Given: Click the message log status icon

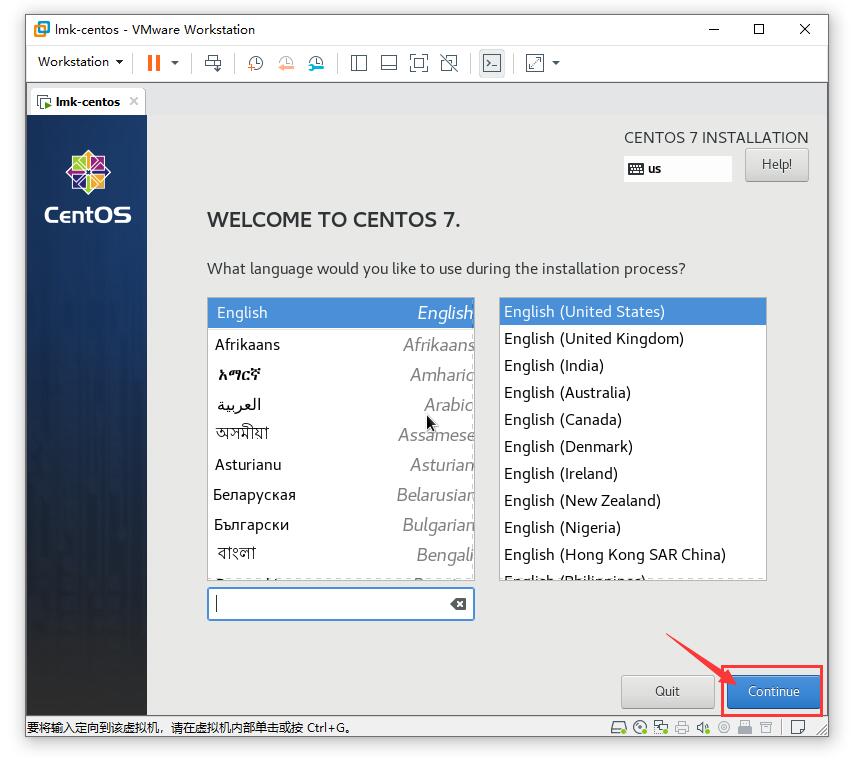Looking at the screenshot, I should [798, 727].
